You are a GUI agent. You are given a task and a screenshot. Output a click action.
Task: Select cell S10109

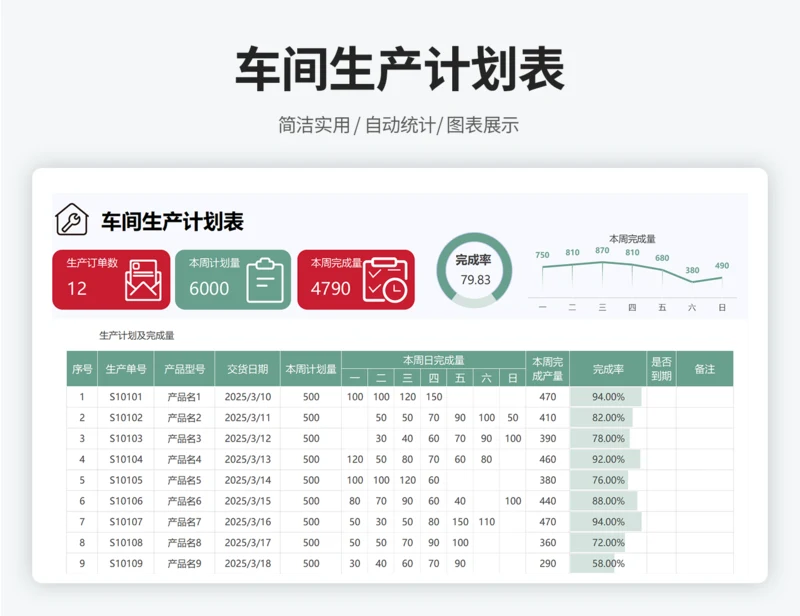[126, 563]
